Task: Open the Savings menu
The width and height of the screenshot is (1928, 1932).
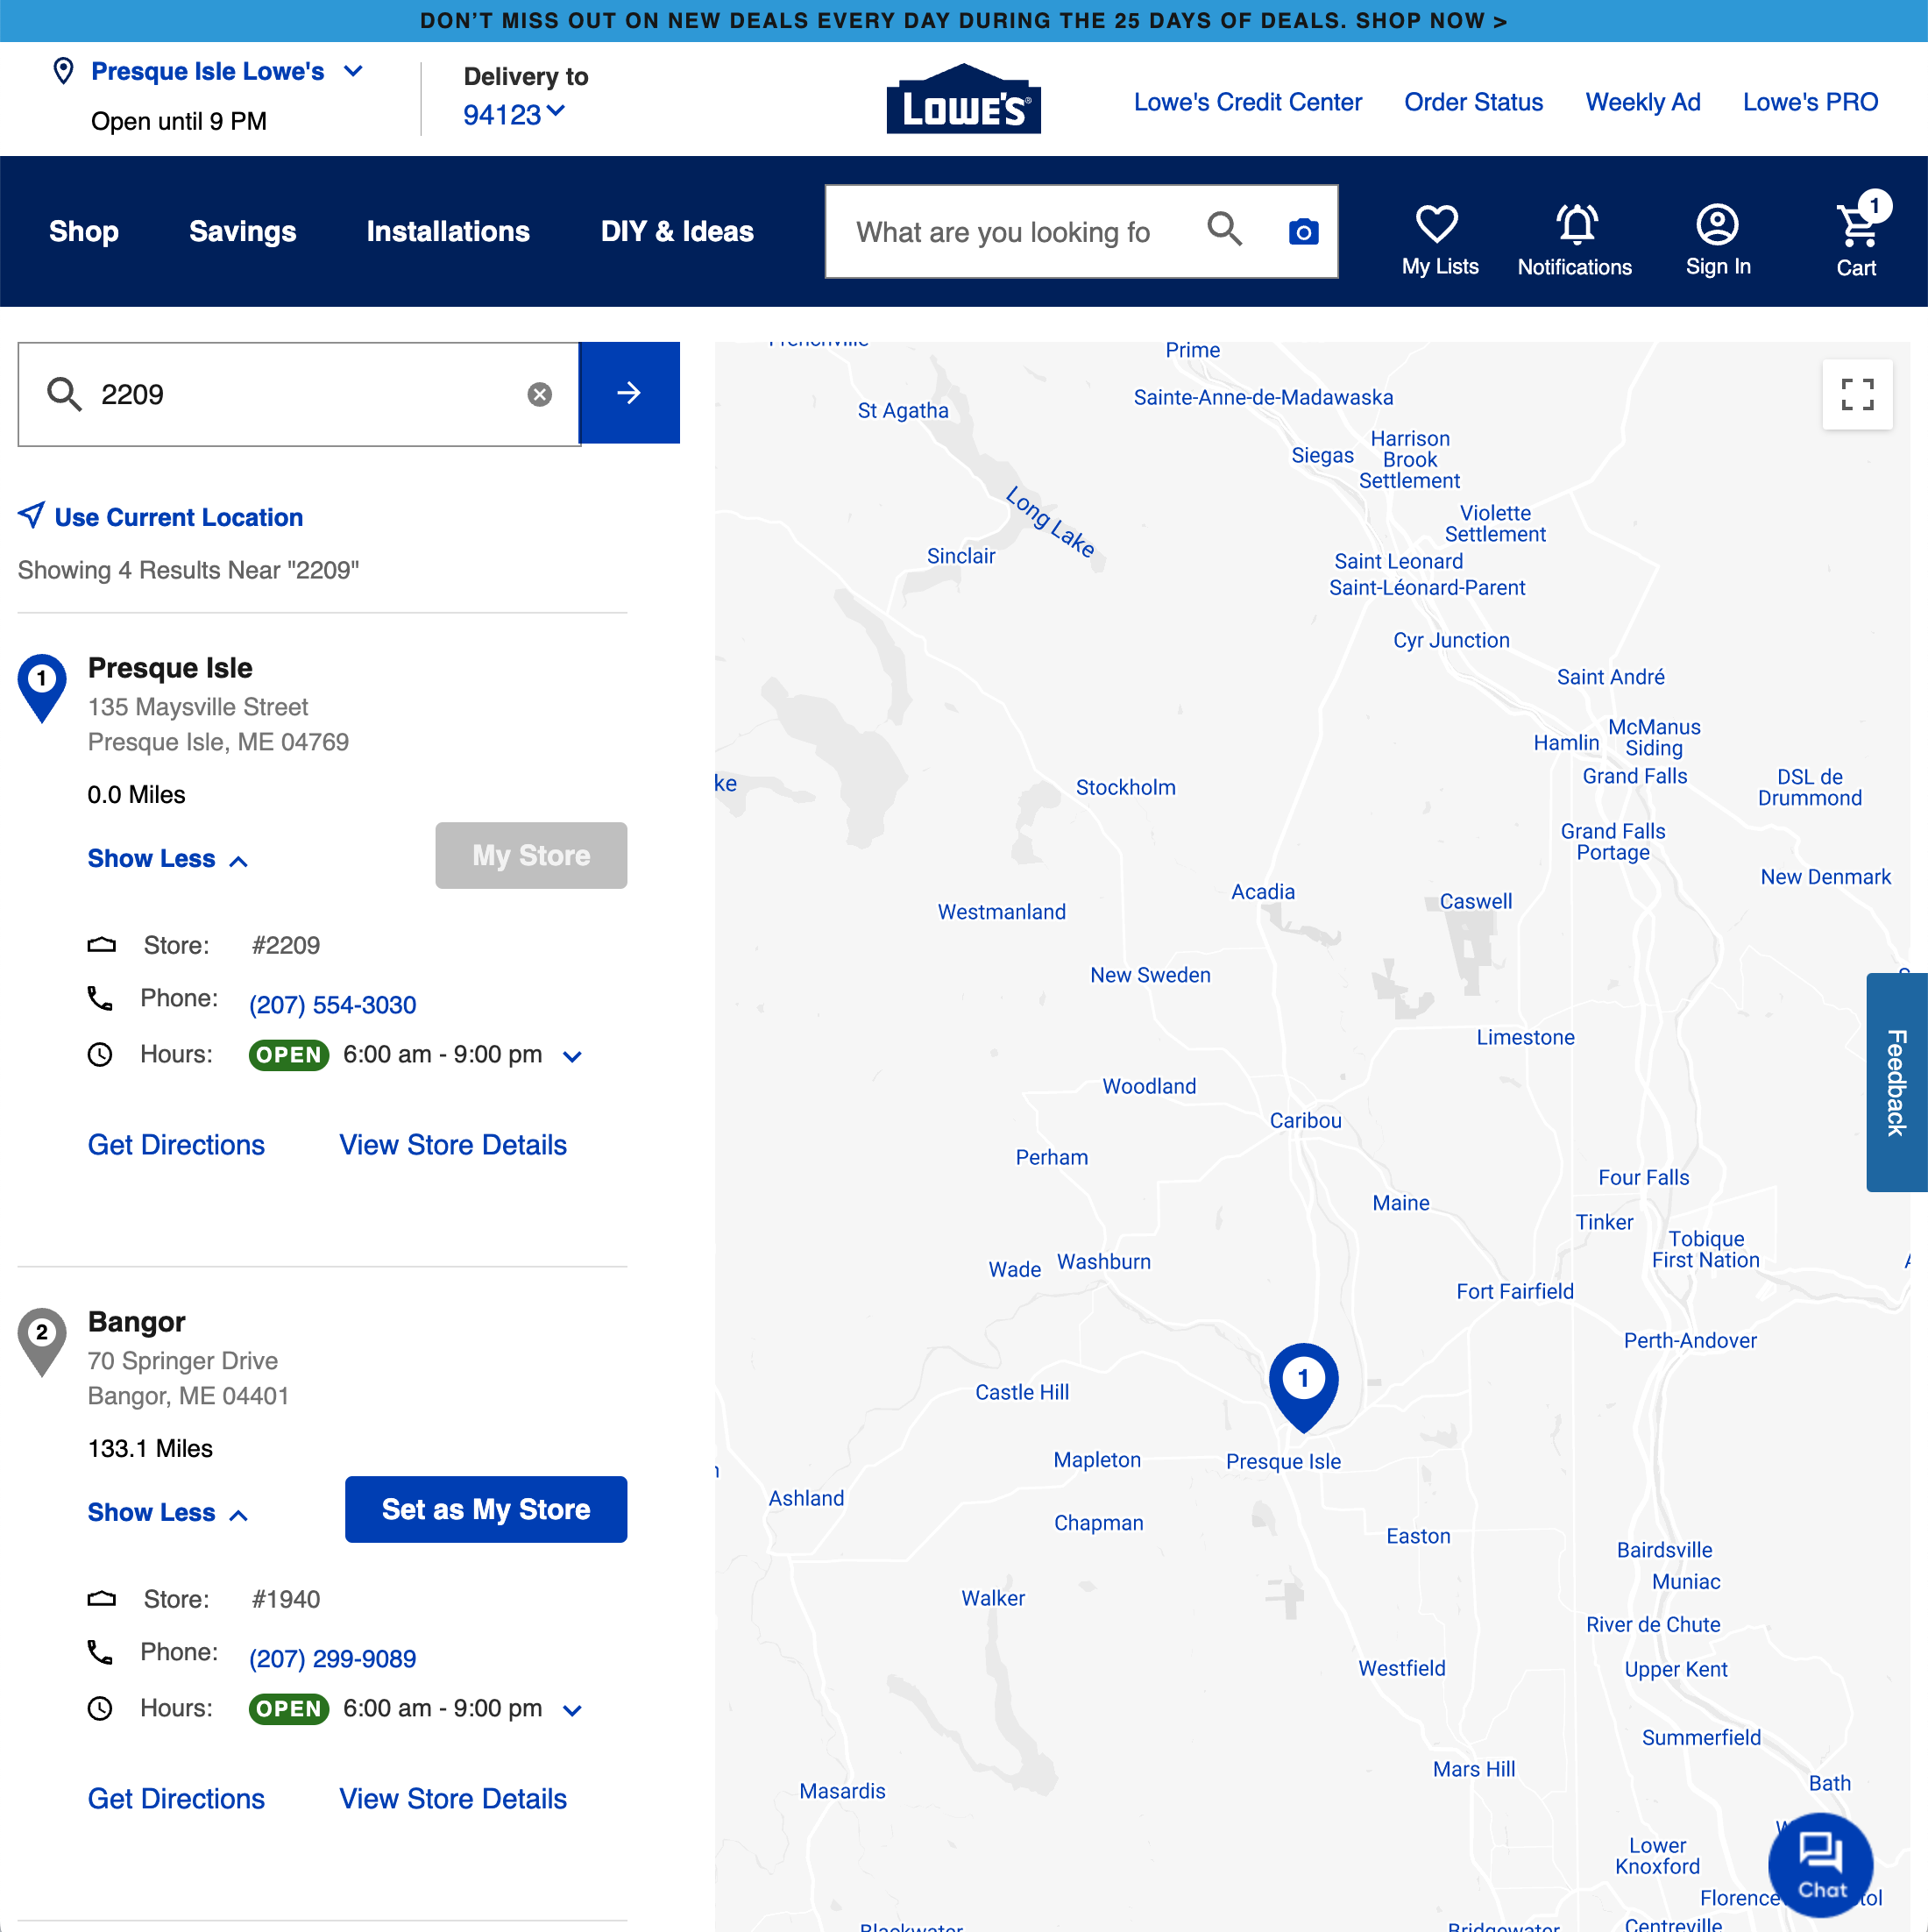Action: 242,231
